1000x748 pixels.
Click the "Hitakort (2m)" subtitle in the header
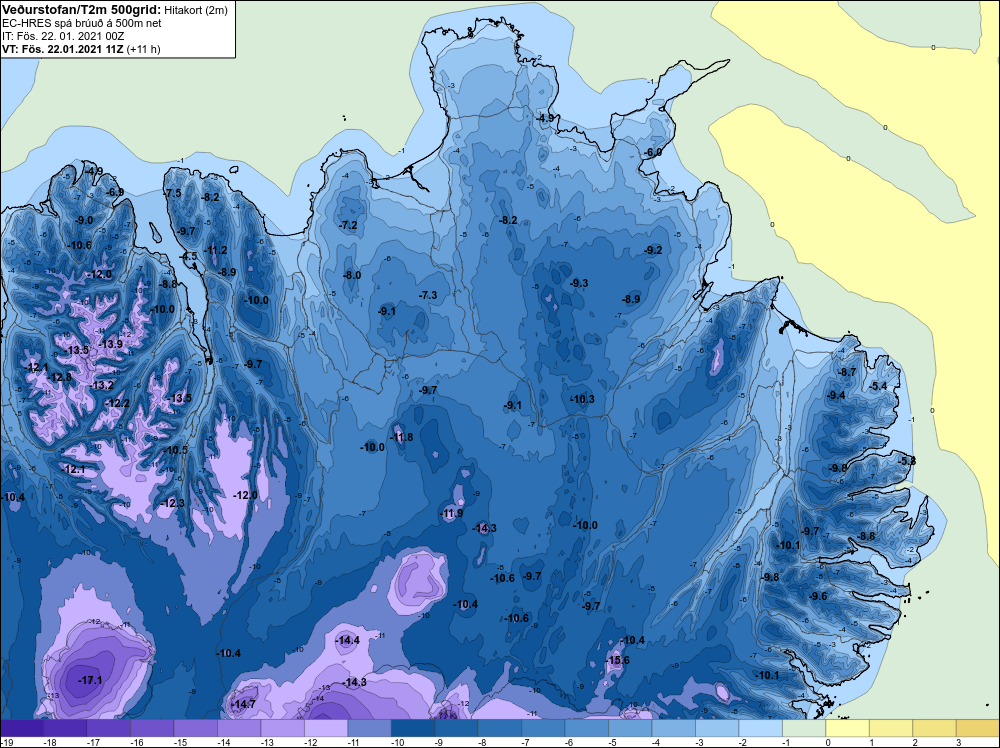[195, 10]
